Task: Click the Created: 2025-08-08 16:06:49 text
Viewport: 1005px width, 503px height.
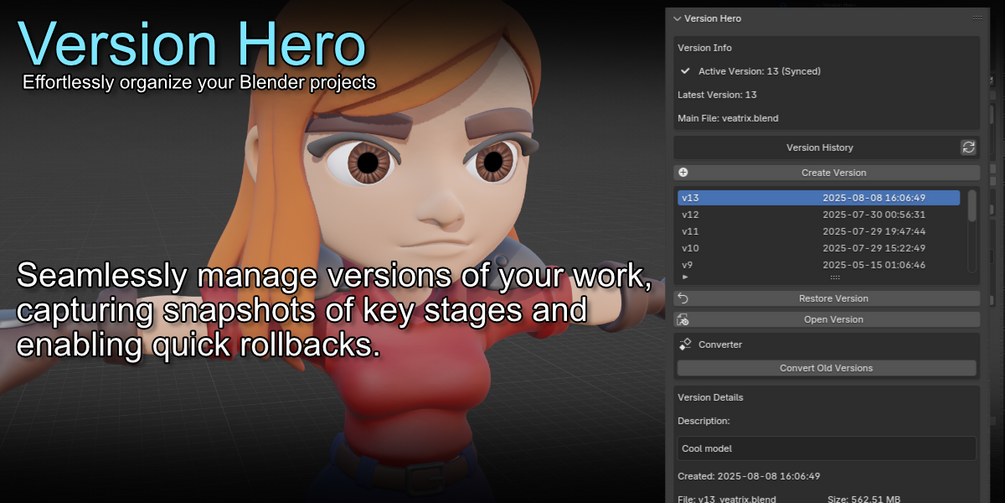Action: click(x=749, y=476)
